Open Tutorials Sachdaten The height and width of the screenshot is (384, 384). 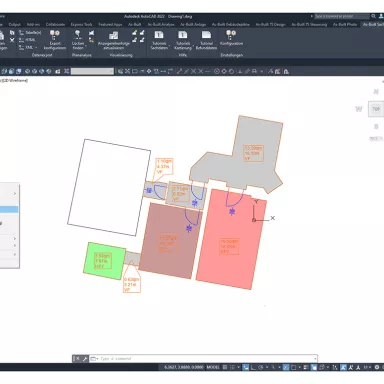point(159,40)
